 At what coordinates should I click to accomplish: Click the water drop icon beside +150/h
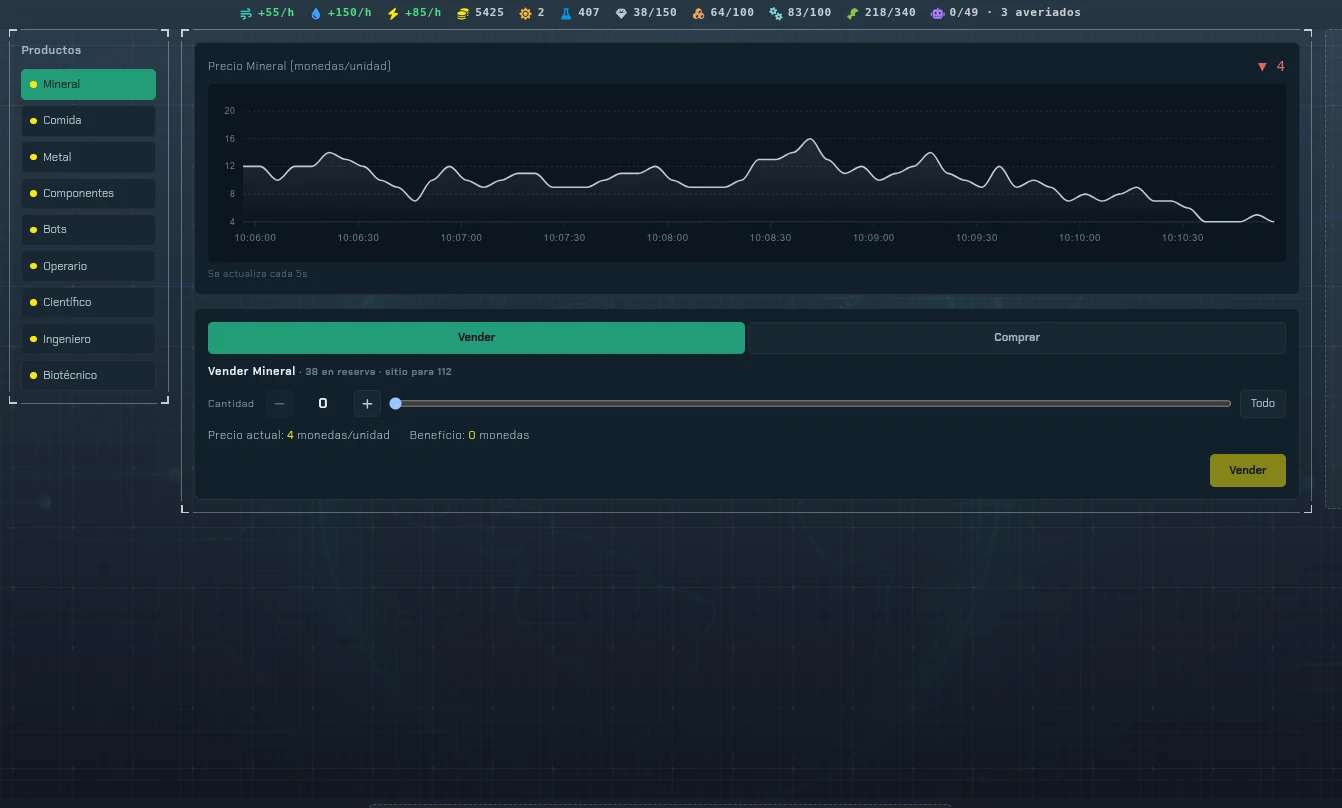[317, 13]
